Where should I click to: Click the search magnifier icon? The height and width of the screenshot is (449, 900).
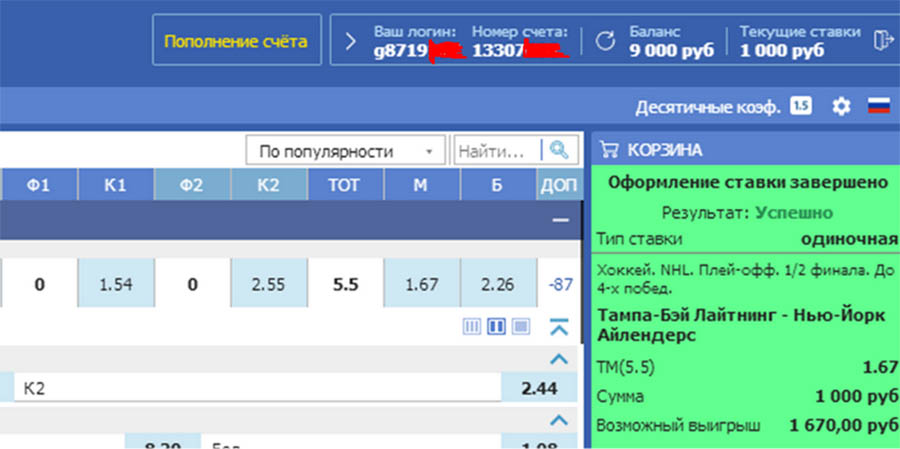(x=560, y=151)
